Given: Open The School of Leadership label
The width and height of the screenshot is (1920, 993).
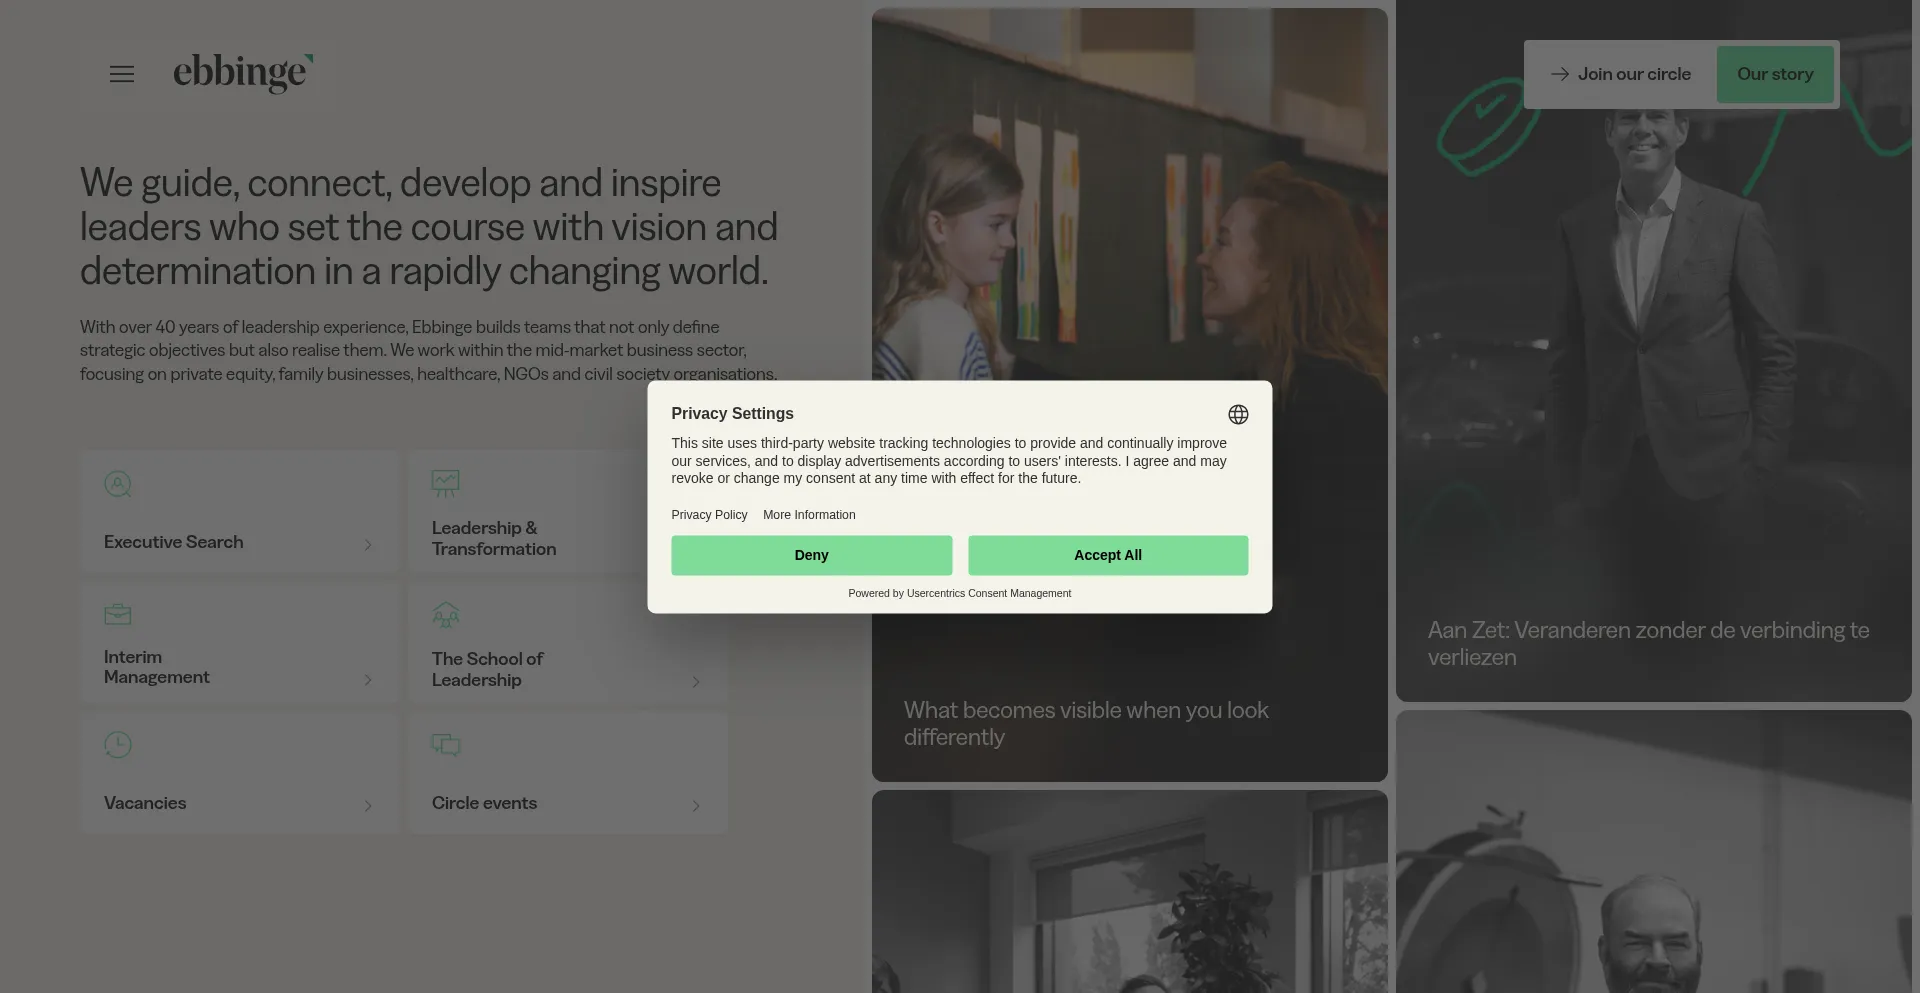Looking at the screenshot, I should (x=487, y=669).
